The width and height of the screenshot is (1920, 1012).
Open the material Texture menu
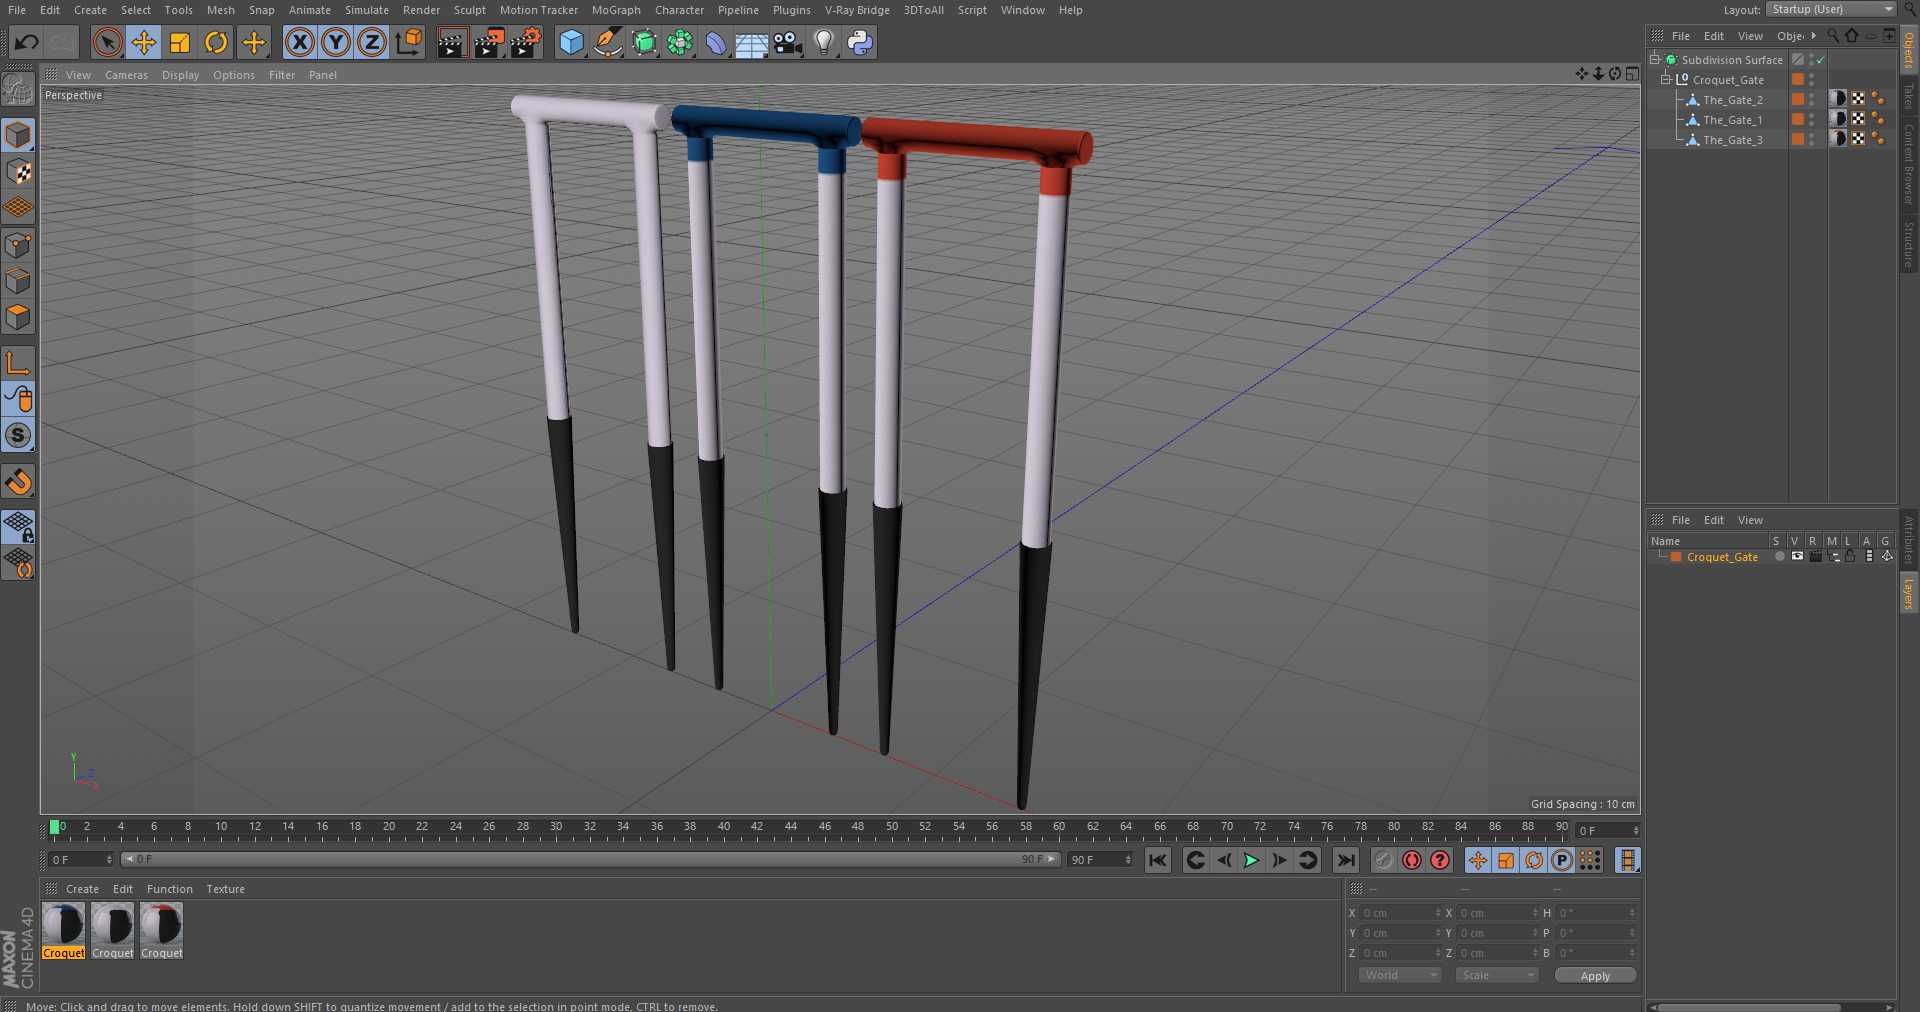[225, 889]
